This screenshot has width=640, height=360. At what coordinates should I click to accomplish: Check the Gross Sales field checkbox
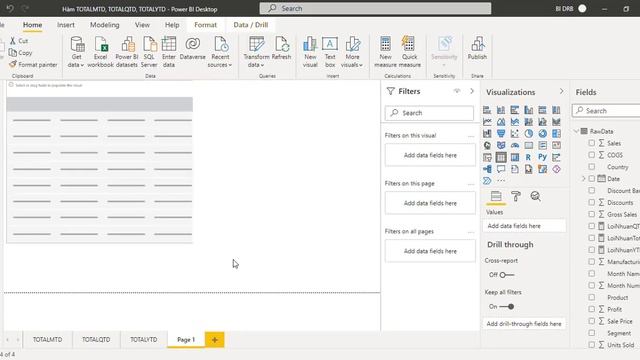click(x=591, y=214)
